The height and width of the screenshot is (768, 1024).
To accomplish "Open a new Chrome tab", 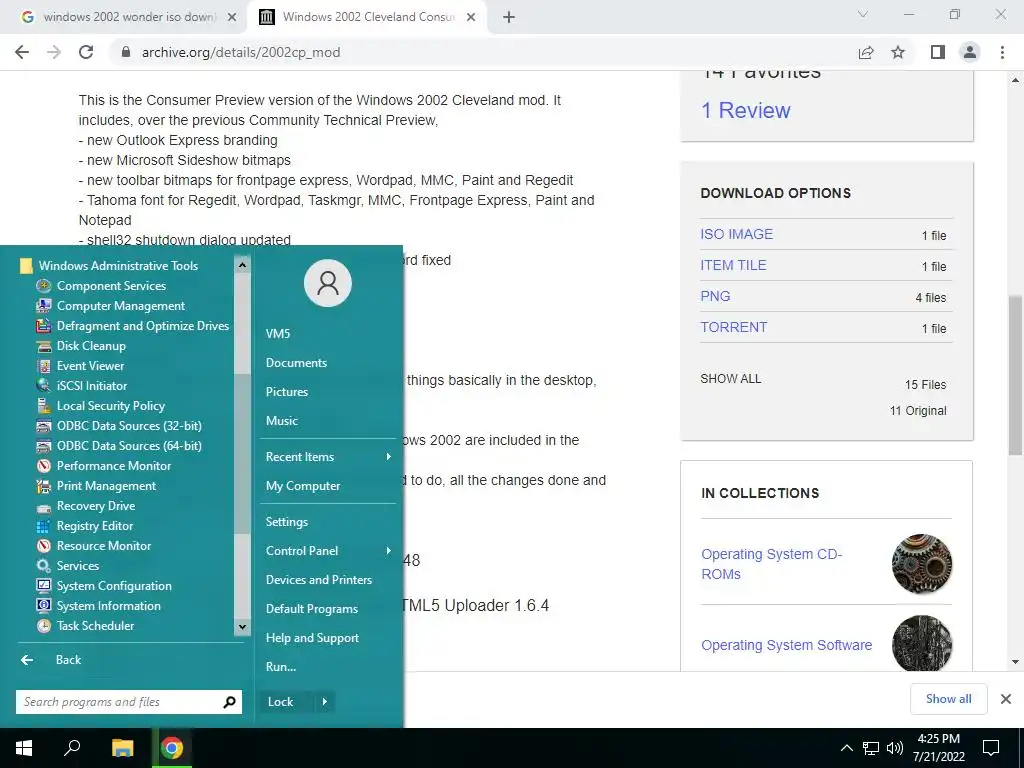I will pyautogui.click(x=509, y=17).
